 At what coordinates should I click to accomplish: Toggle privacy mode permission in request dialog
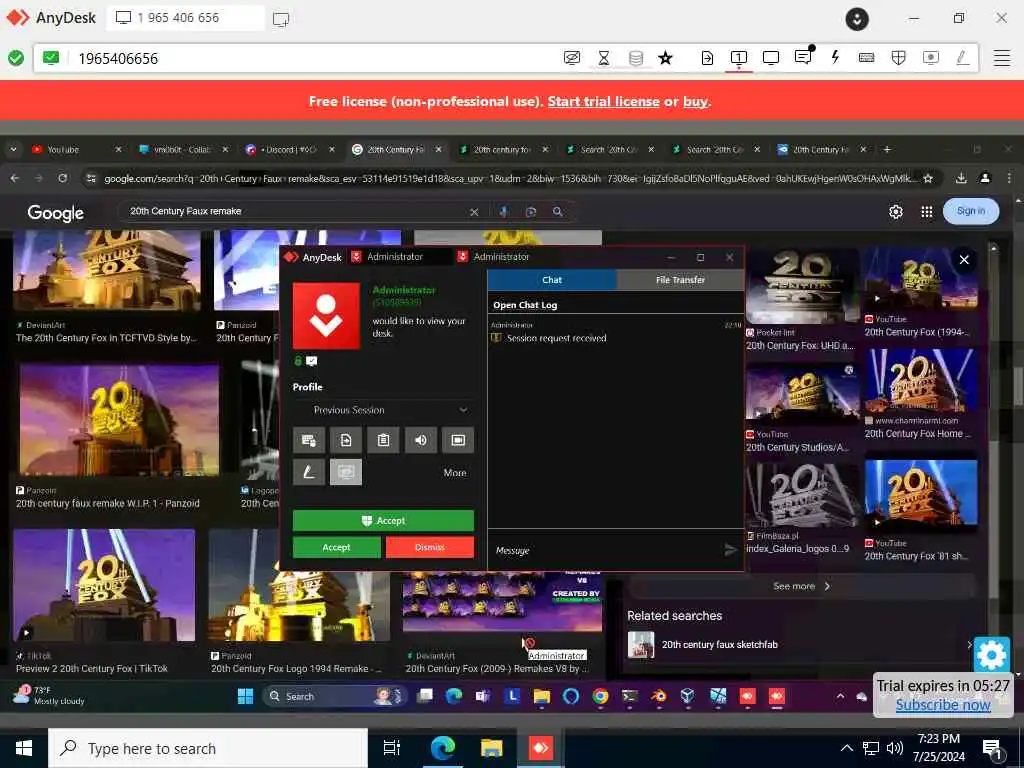346,472
